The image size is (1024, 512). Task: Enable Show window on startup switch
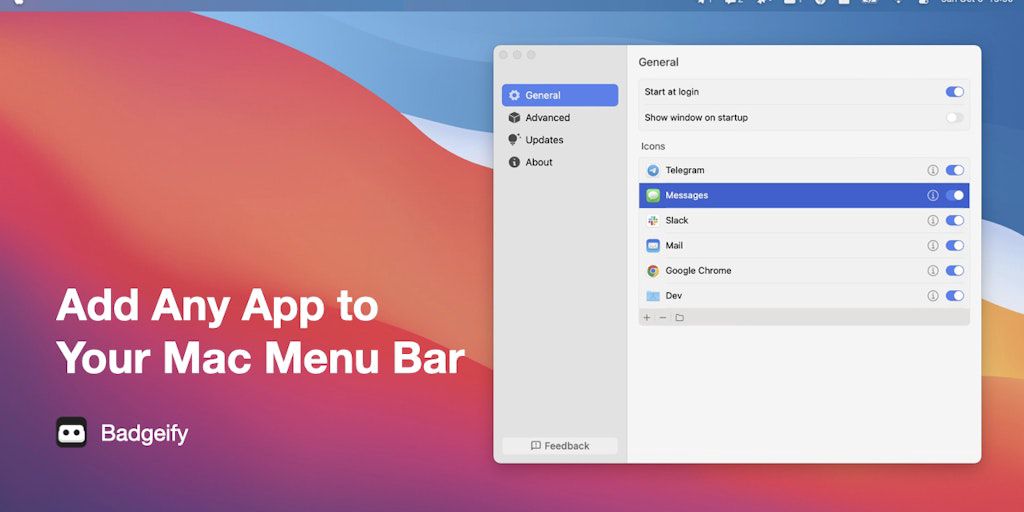coord(955,118)
